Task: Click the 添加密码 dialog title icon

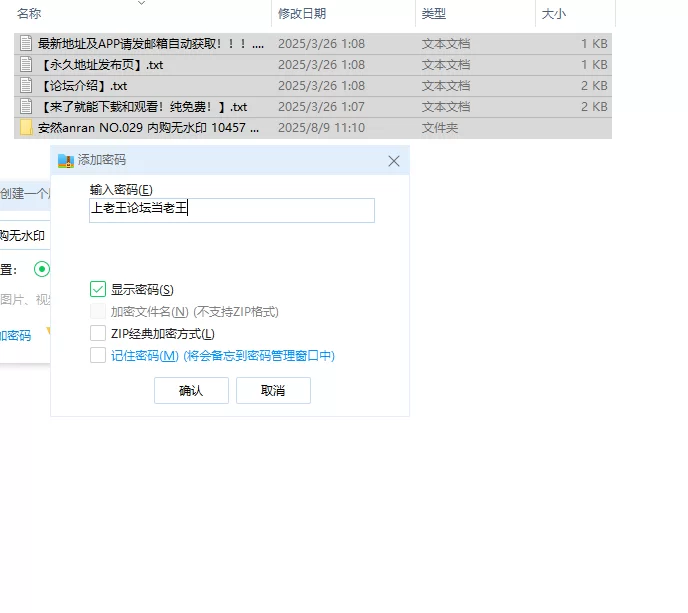Action: pyautogui.click(x=66, y=160)
